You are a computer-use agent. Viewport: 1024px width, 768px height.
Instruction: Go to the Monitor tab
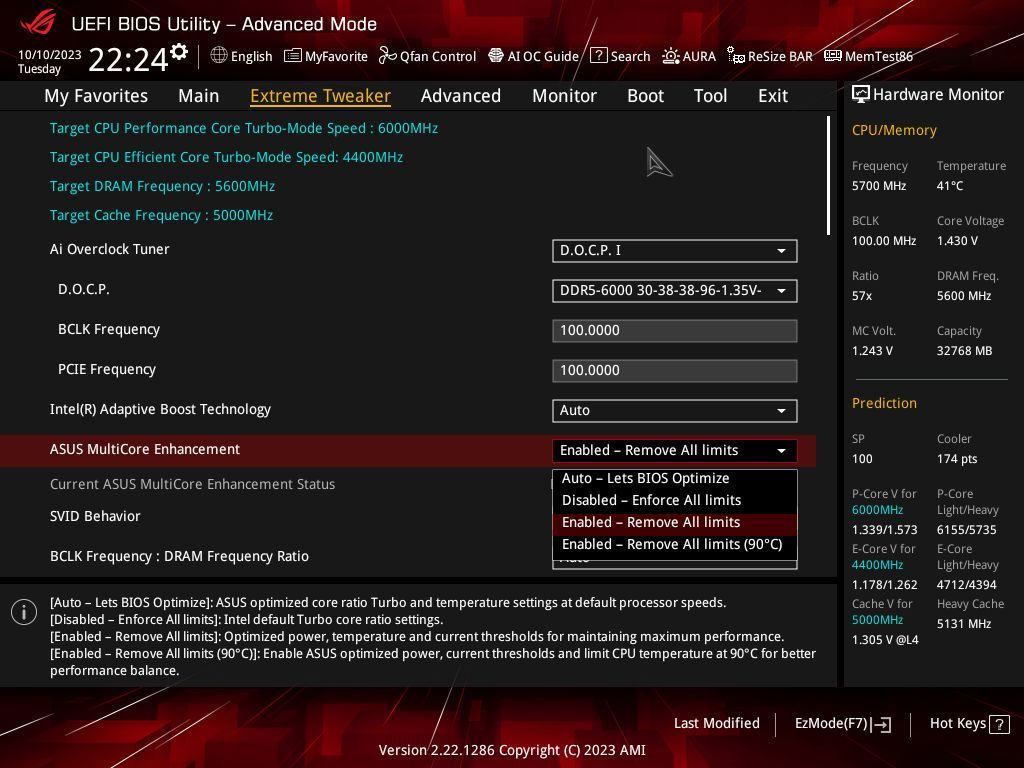pos(564,95)
